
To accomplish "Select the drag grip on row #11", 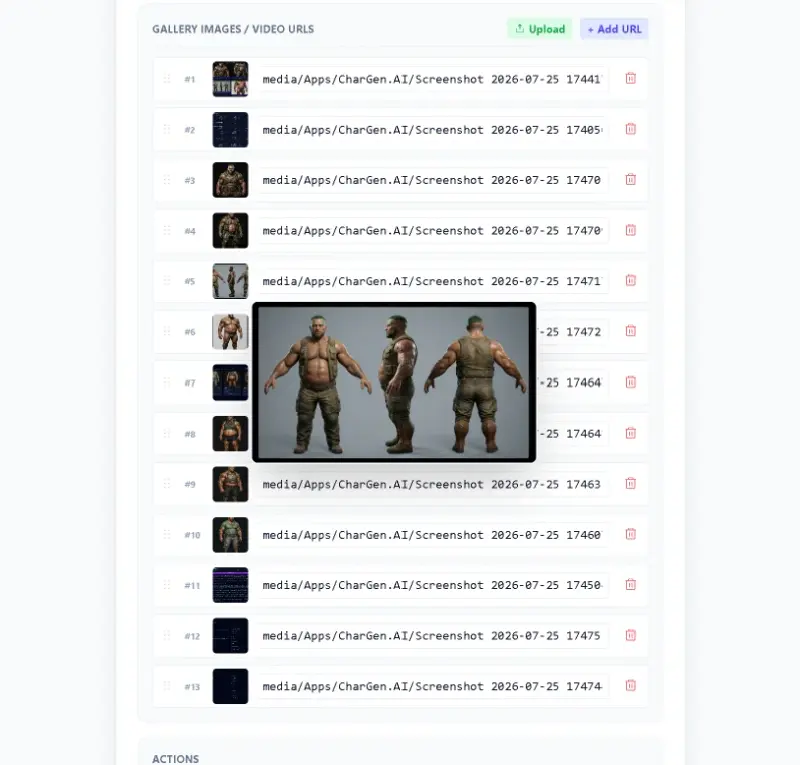I will 167,585.
